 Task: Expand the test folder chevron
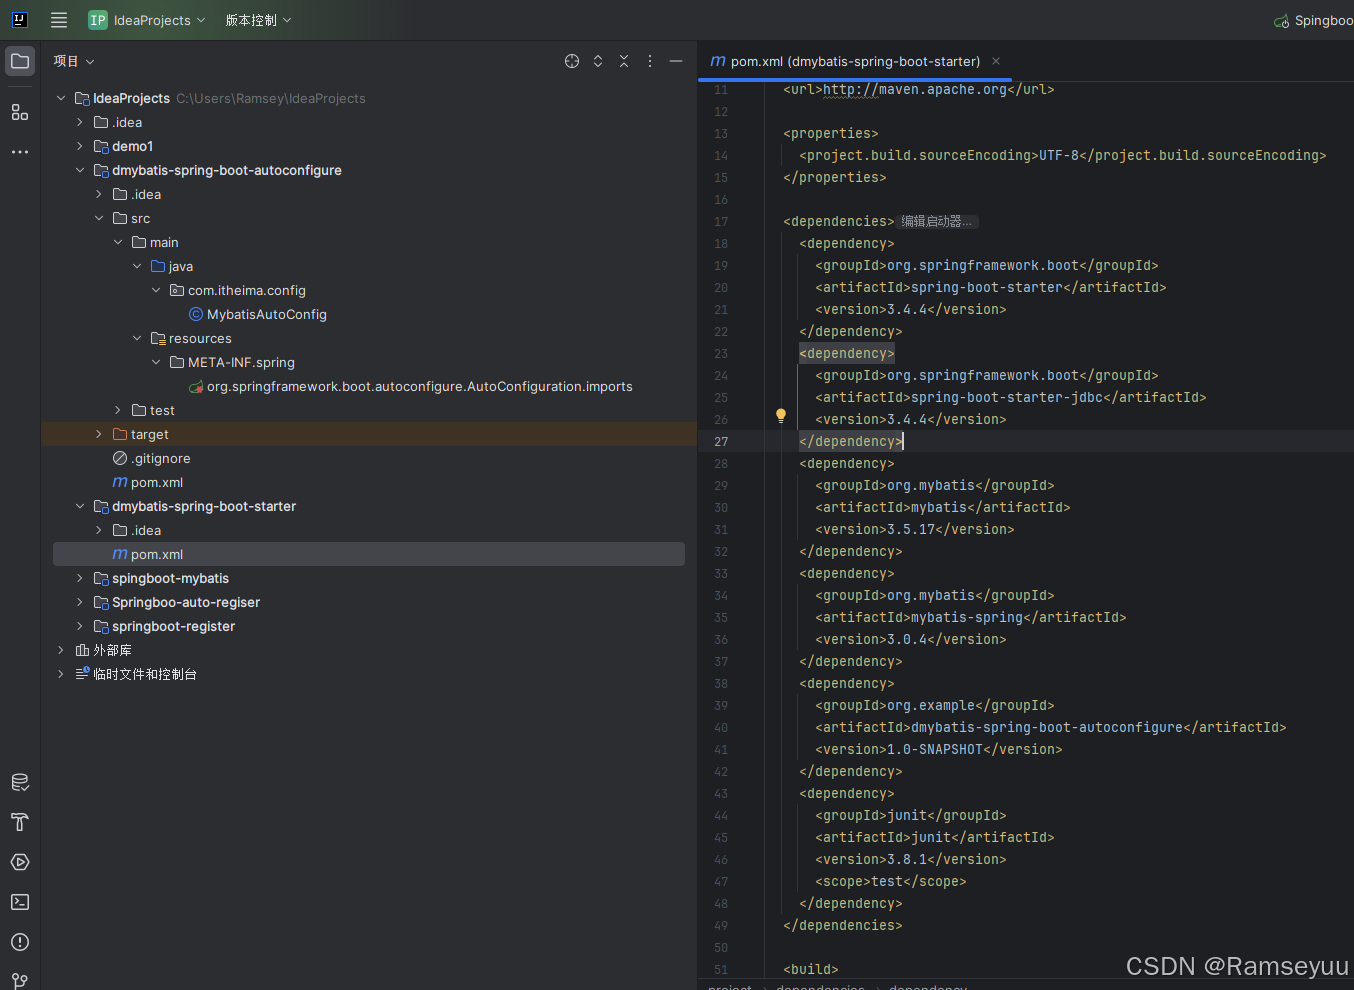pos(118,410)
